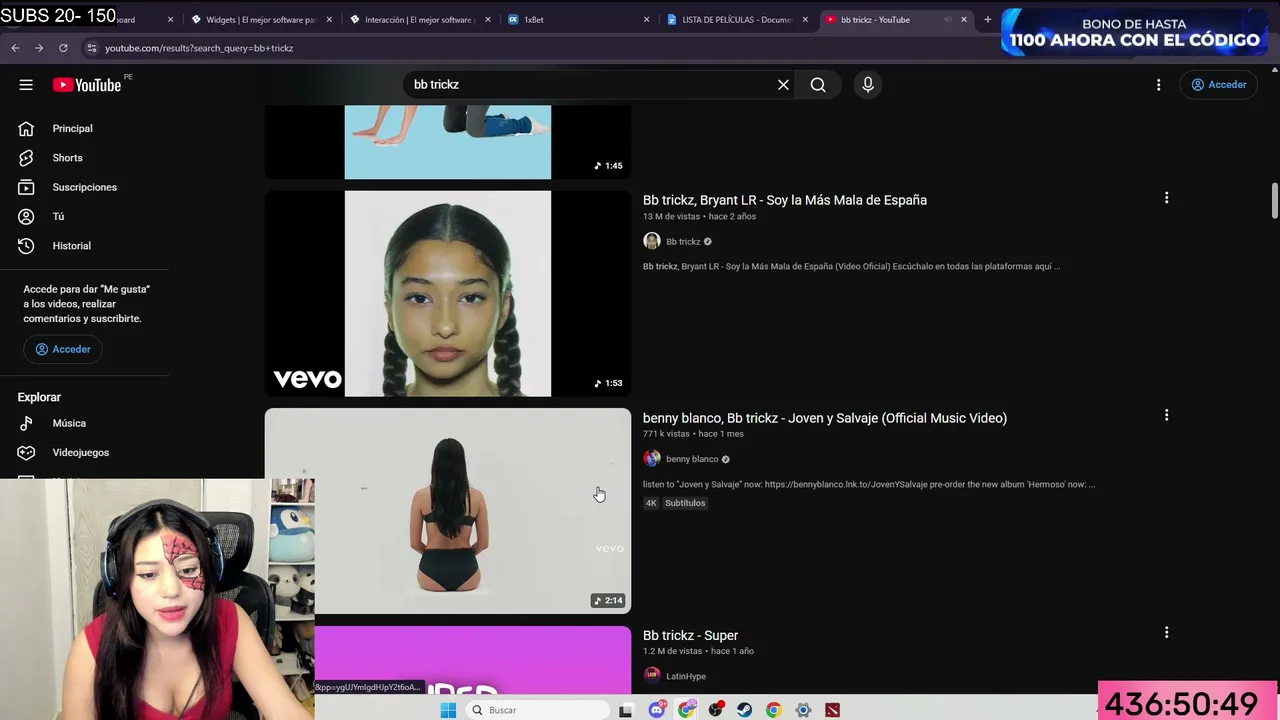Open the Windows Start menu
Viewport: 1280px width, 720px height.
[x=448, y=710]
